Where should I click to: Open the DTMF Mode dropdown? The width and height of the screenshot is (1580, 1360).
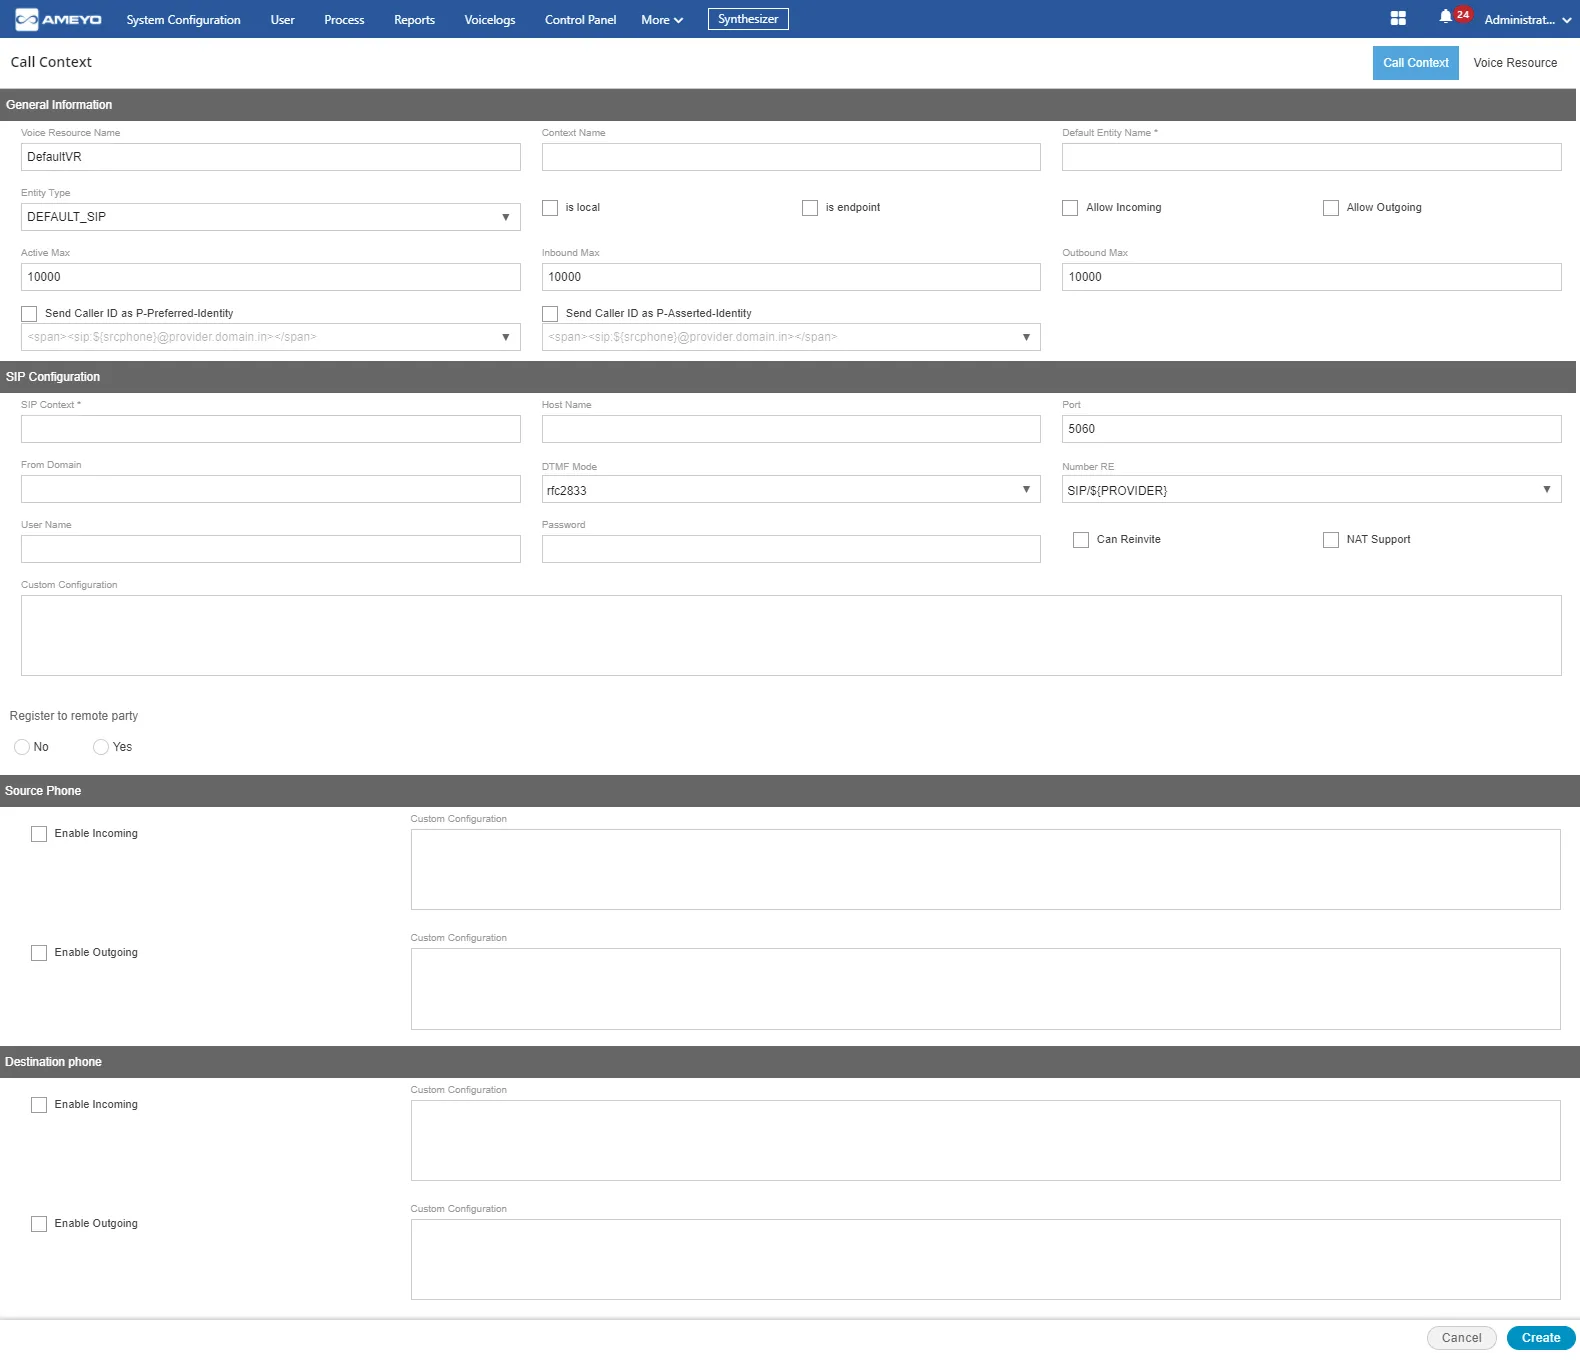[x=791, y=490]
